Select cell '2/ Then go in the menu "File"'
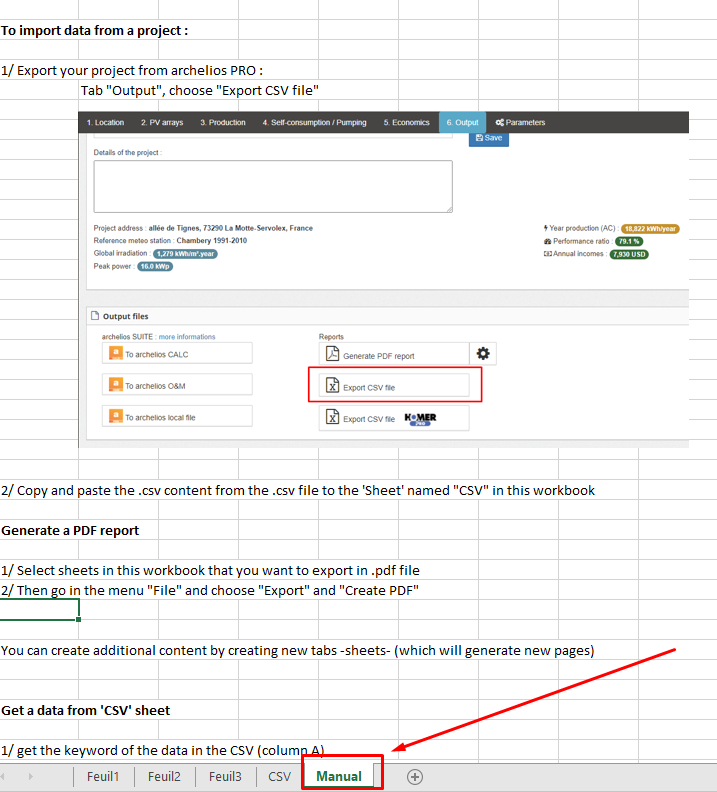This screenshot has height=792, width=717. [210, 590]
